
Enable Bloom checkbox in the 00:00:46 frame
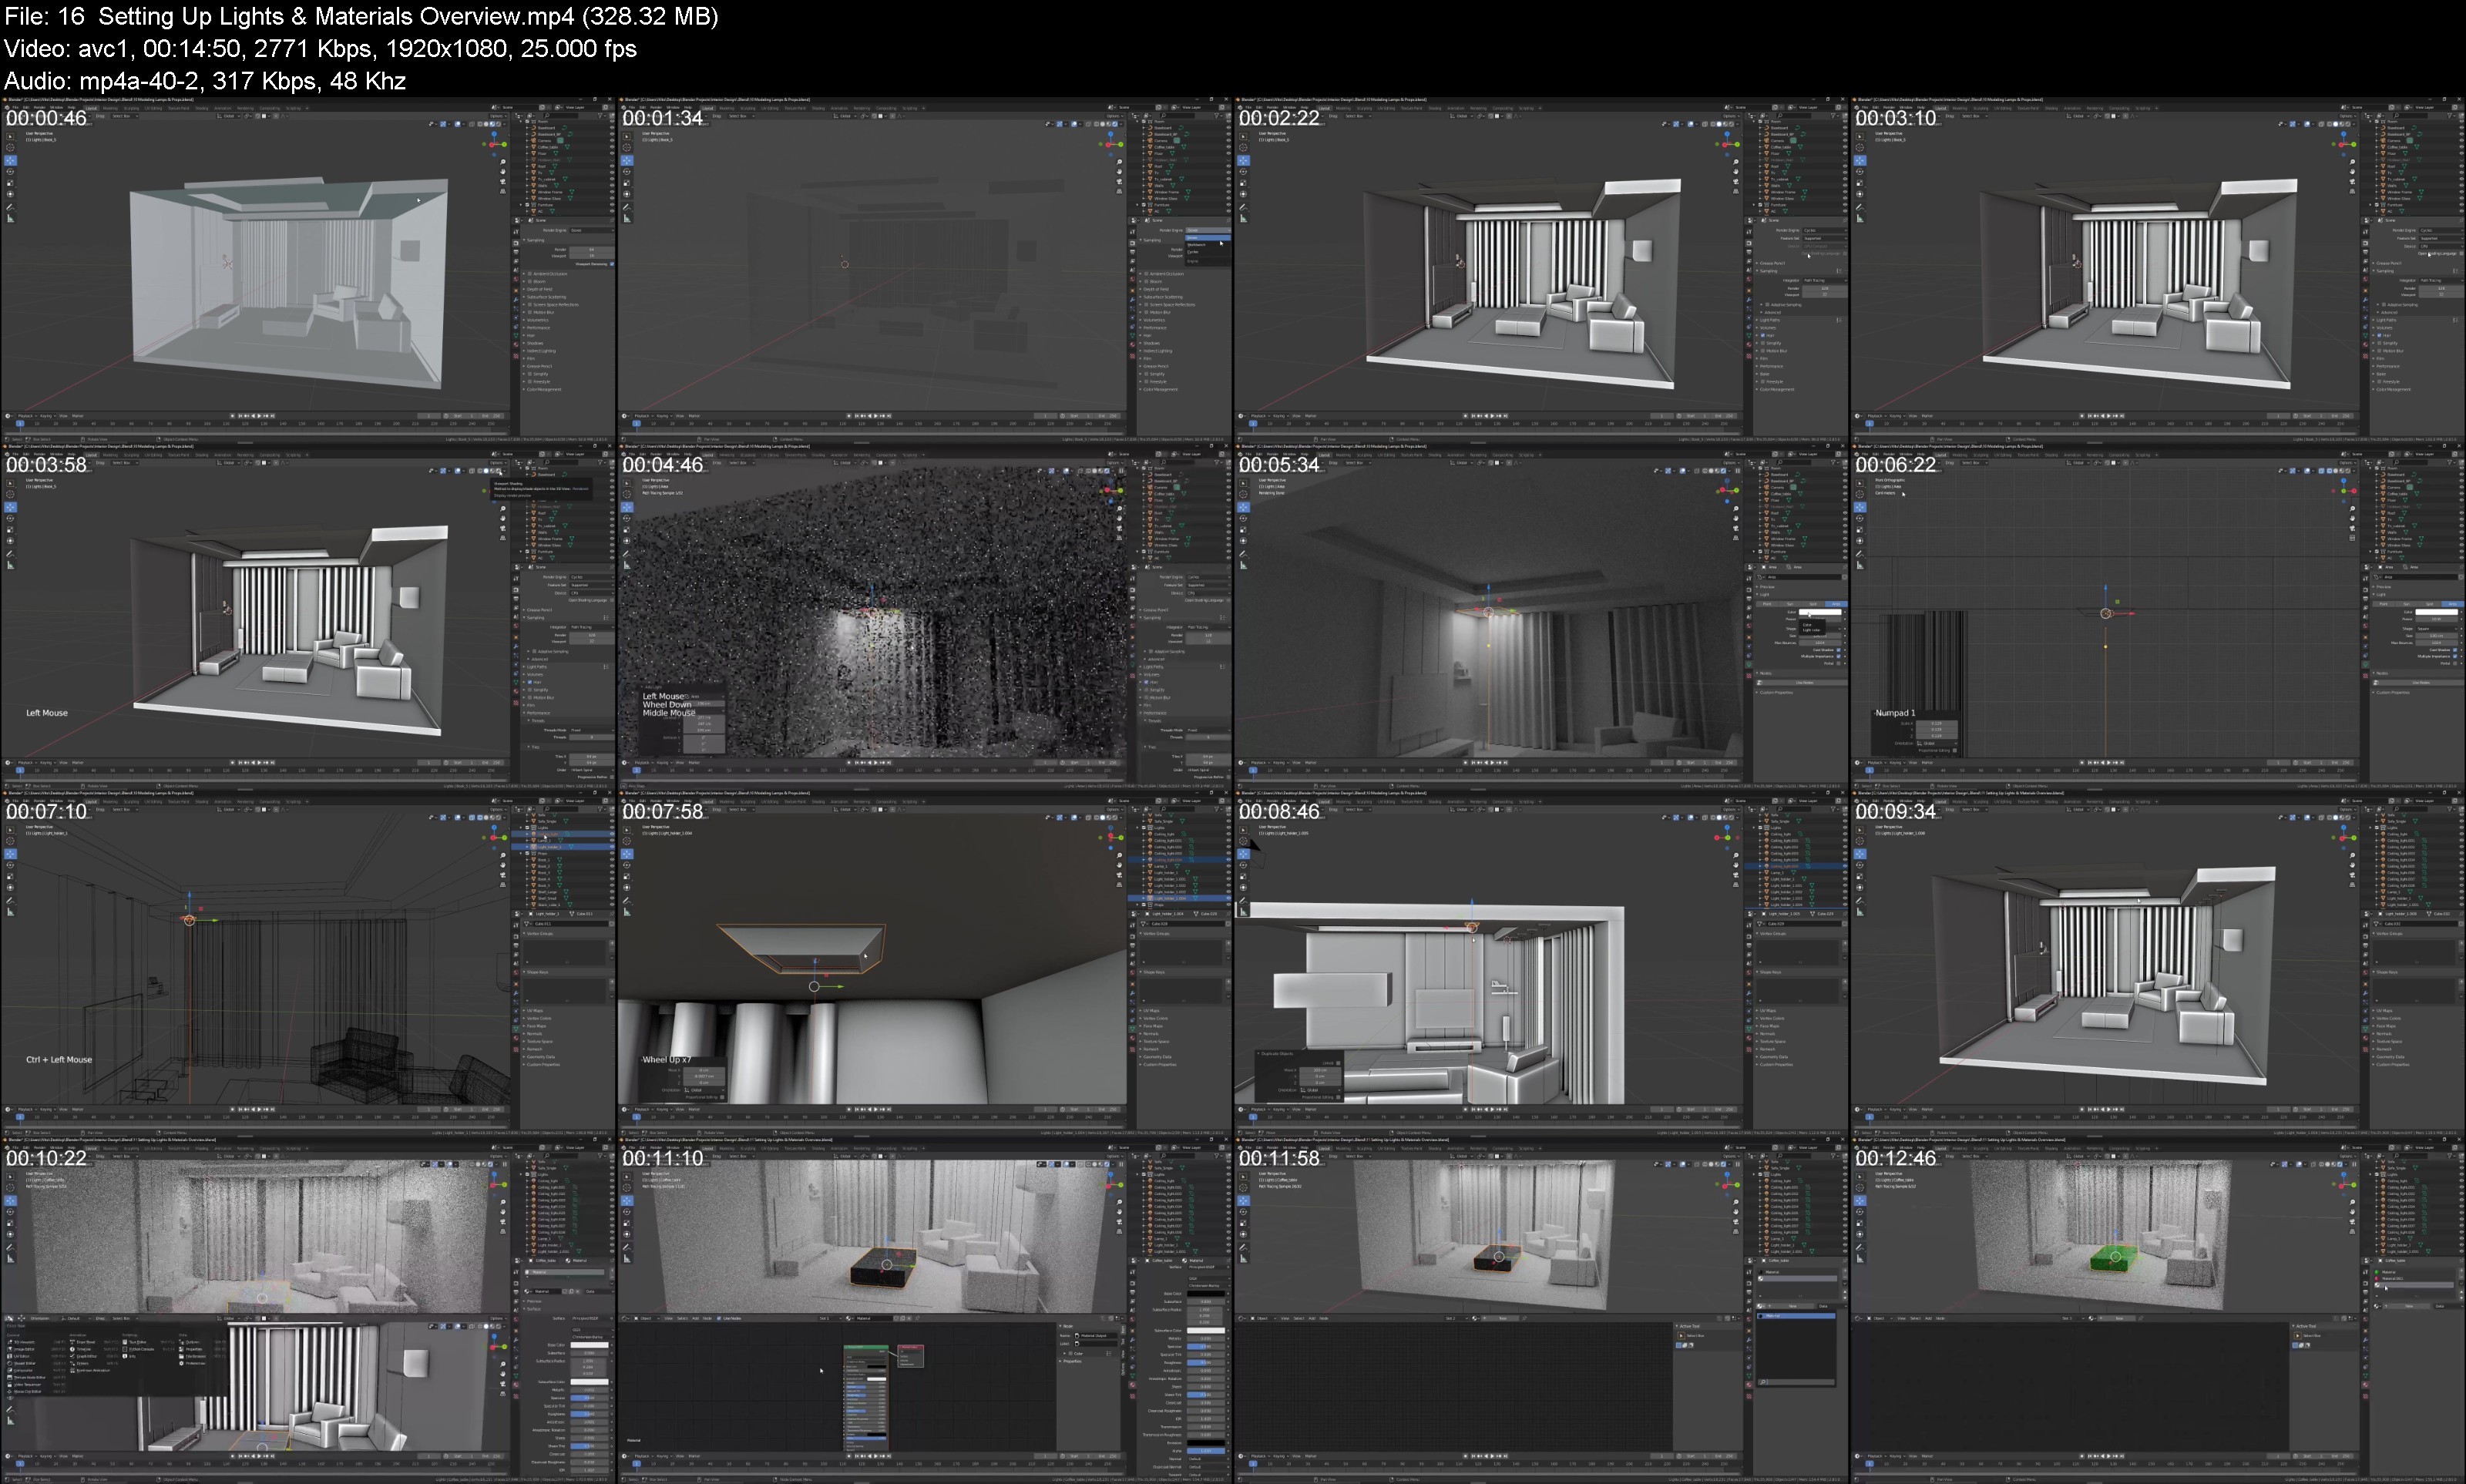pos(530,282)
